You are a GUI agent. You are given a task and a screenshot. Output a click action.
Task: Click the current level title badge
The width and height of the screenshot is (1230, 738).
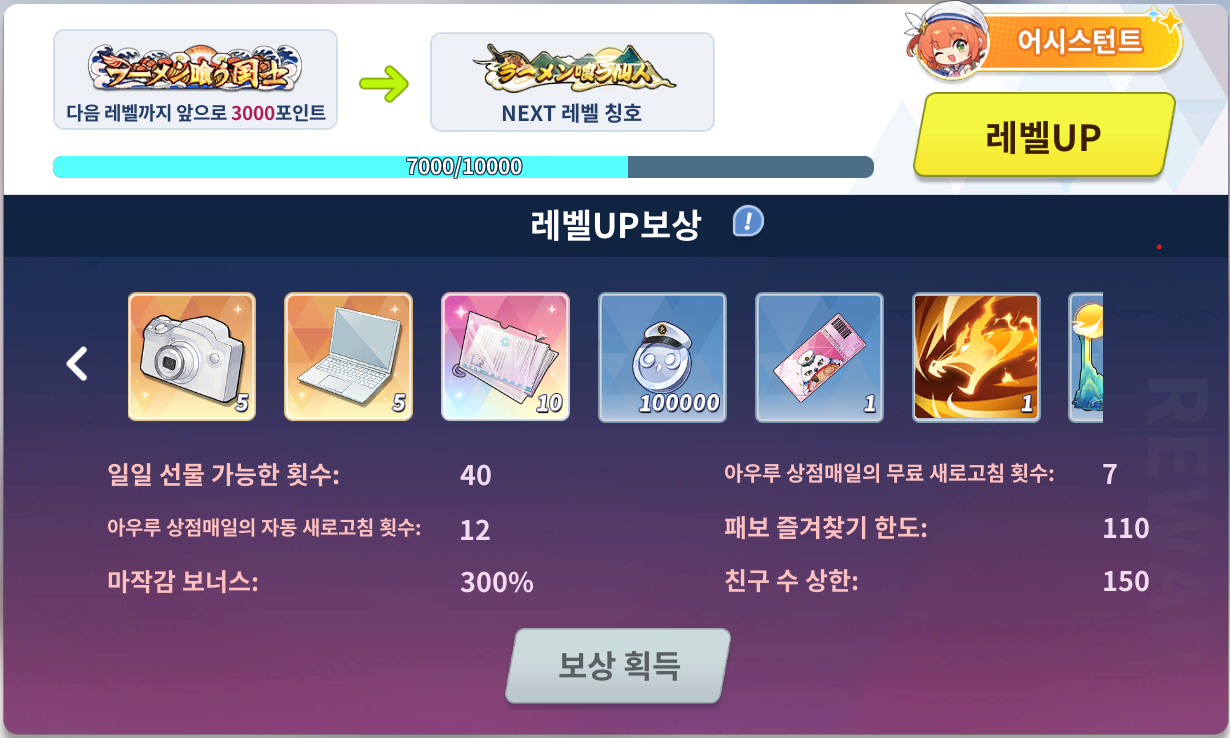(x=195, y=80)
